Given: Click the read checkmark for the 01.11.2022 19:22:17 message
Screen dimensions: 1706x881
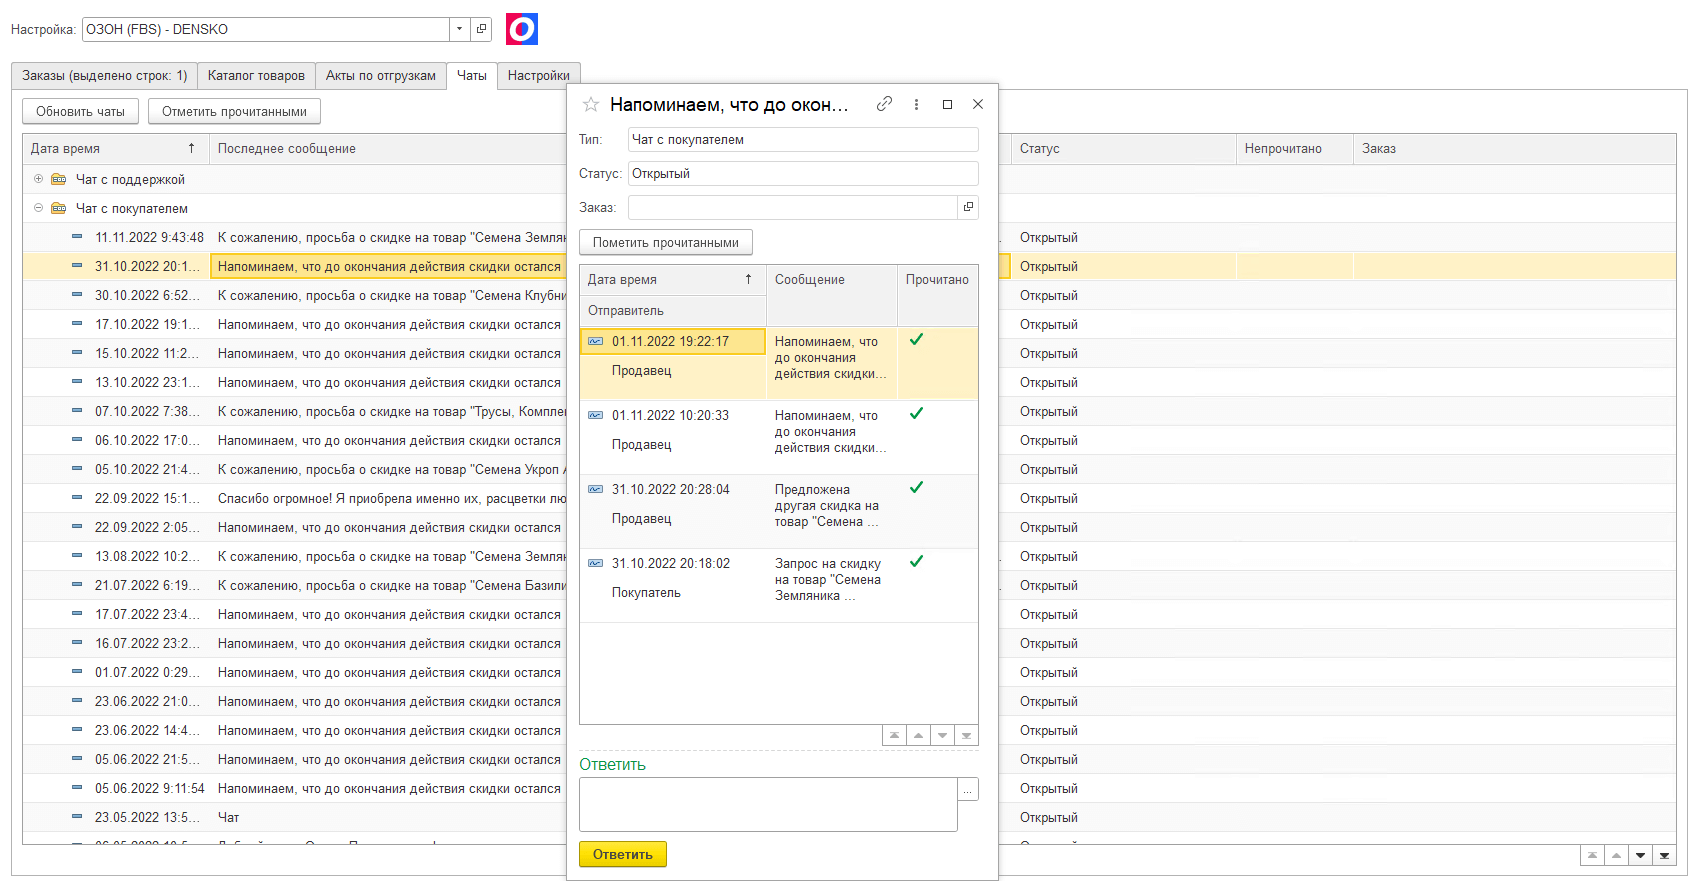Looking at the screenshot, I should [x=916, y=340].
